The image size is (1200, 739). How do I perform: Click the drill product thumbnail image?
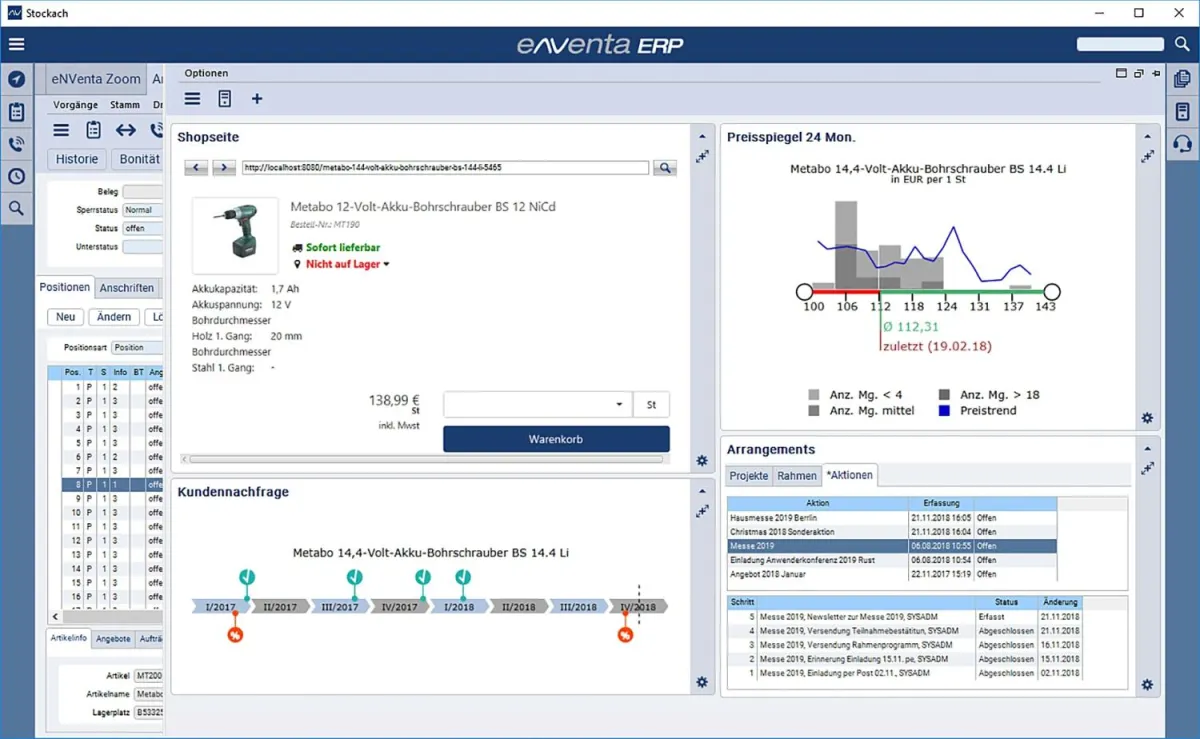[x=236, y=236]
